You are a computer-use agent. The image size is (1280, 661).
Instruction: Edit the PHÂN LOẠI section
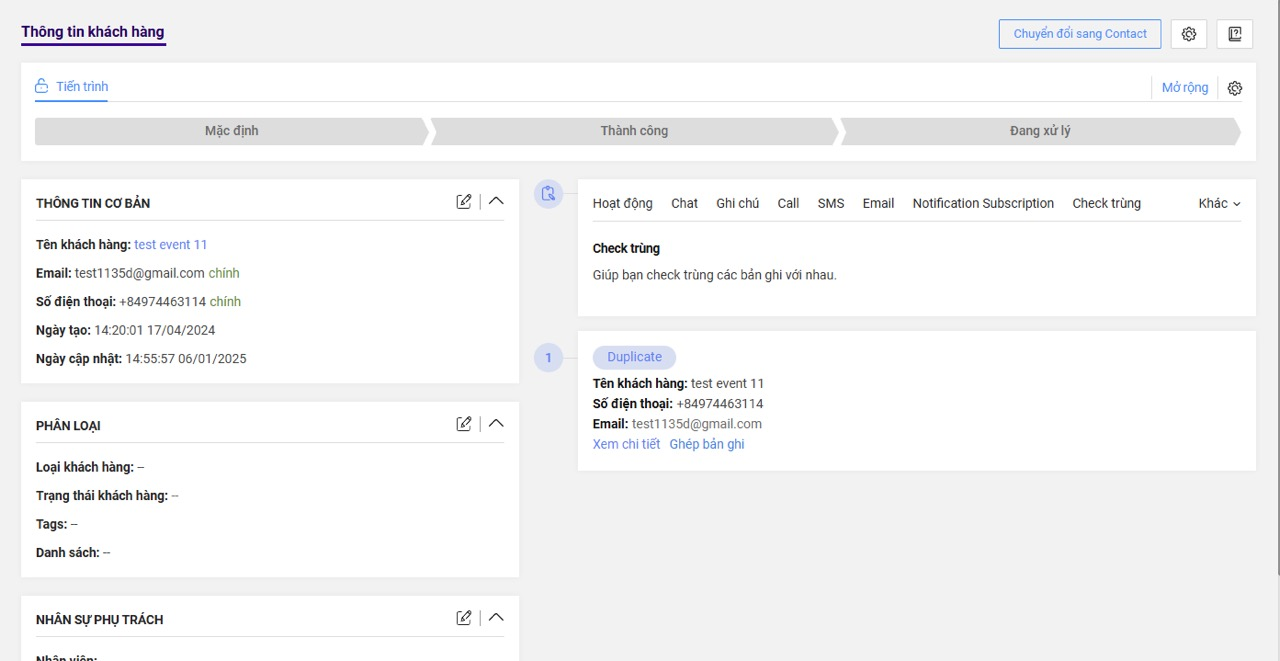(x=464, y=423)
